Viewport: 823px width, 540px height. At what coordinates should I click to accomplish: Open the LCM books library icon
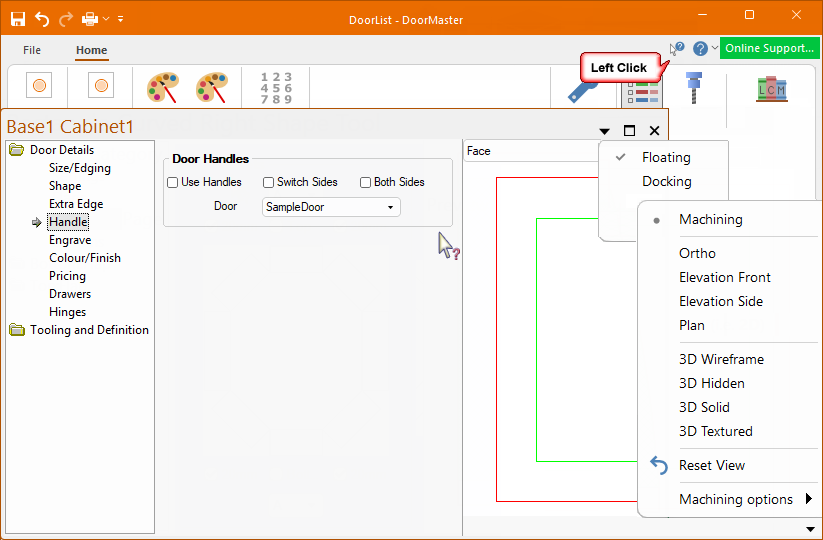click(771, 89)
